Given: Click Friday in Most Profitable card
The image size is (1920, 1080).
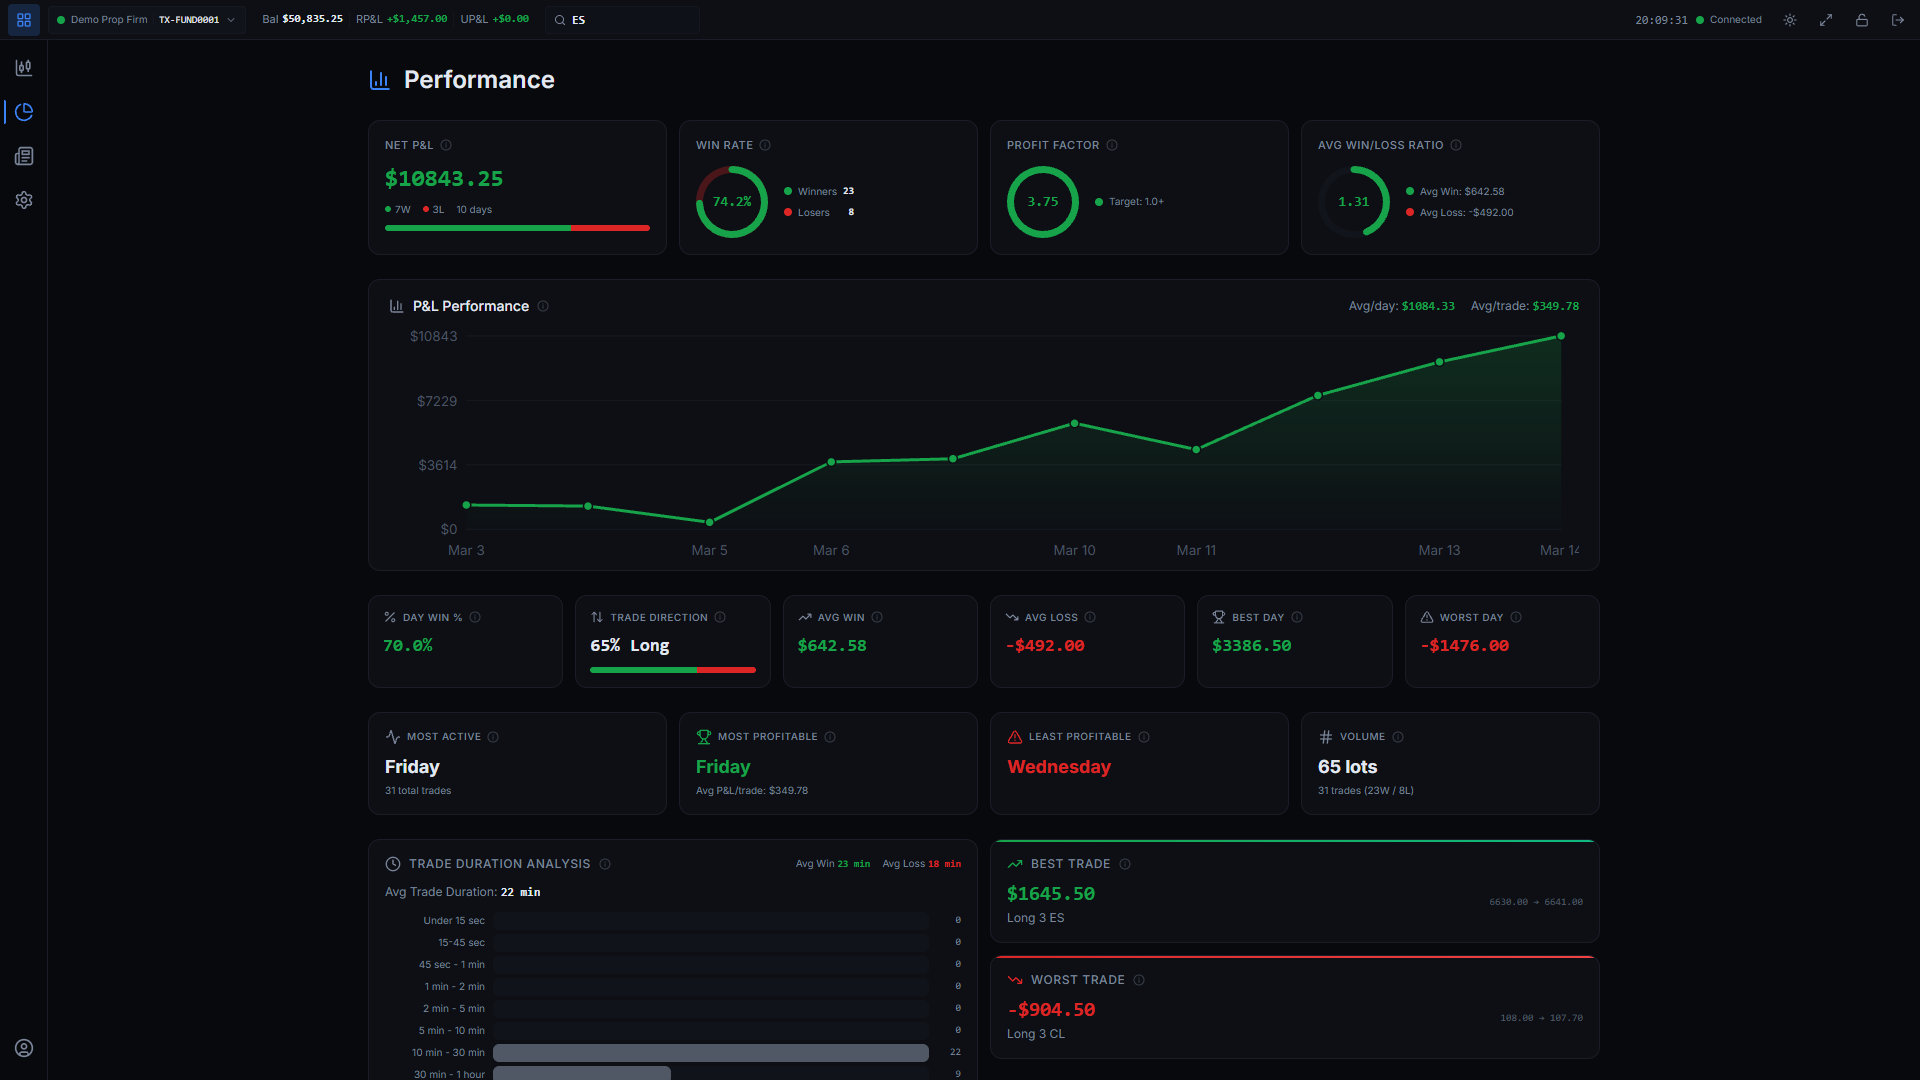Looking at the screenshot, I should pyautogui.click(x=723, y=767).
